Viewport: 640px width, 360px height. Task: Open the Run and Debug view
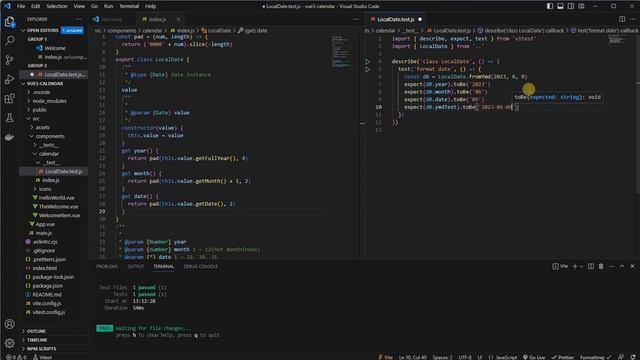pos(9,79)
